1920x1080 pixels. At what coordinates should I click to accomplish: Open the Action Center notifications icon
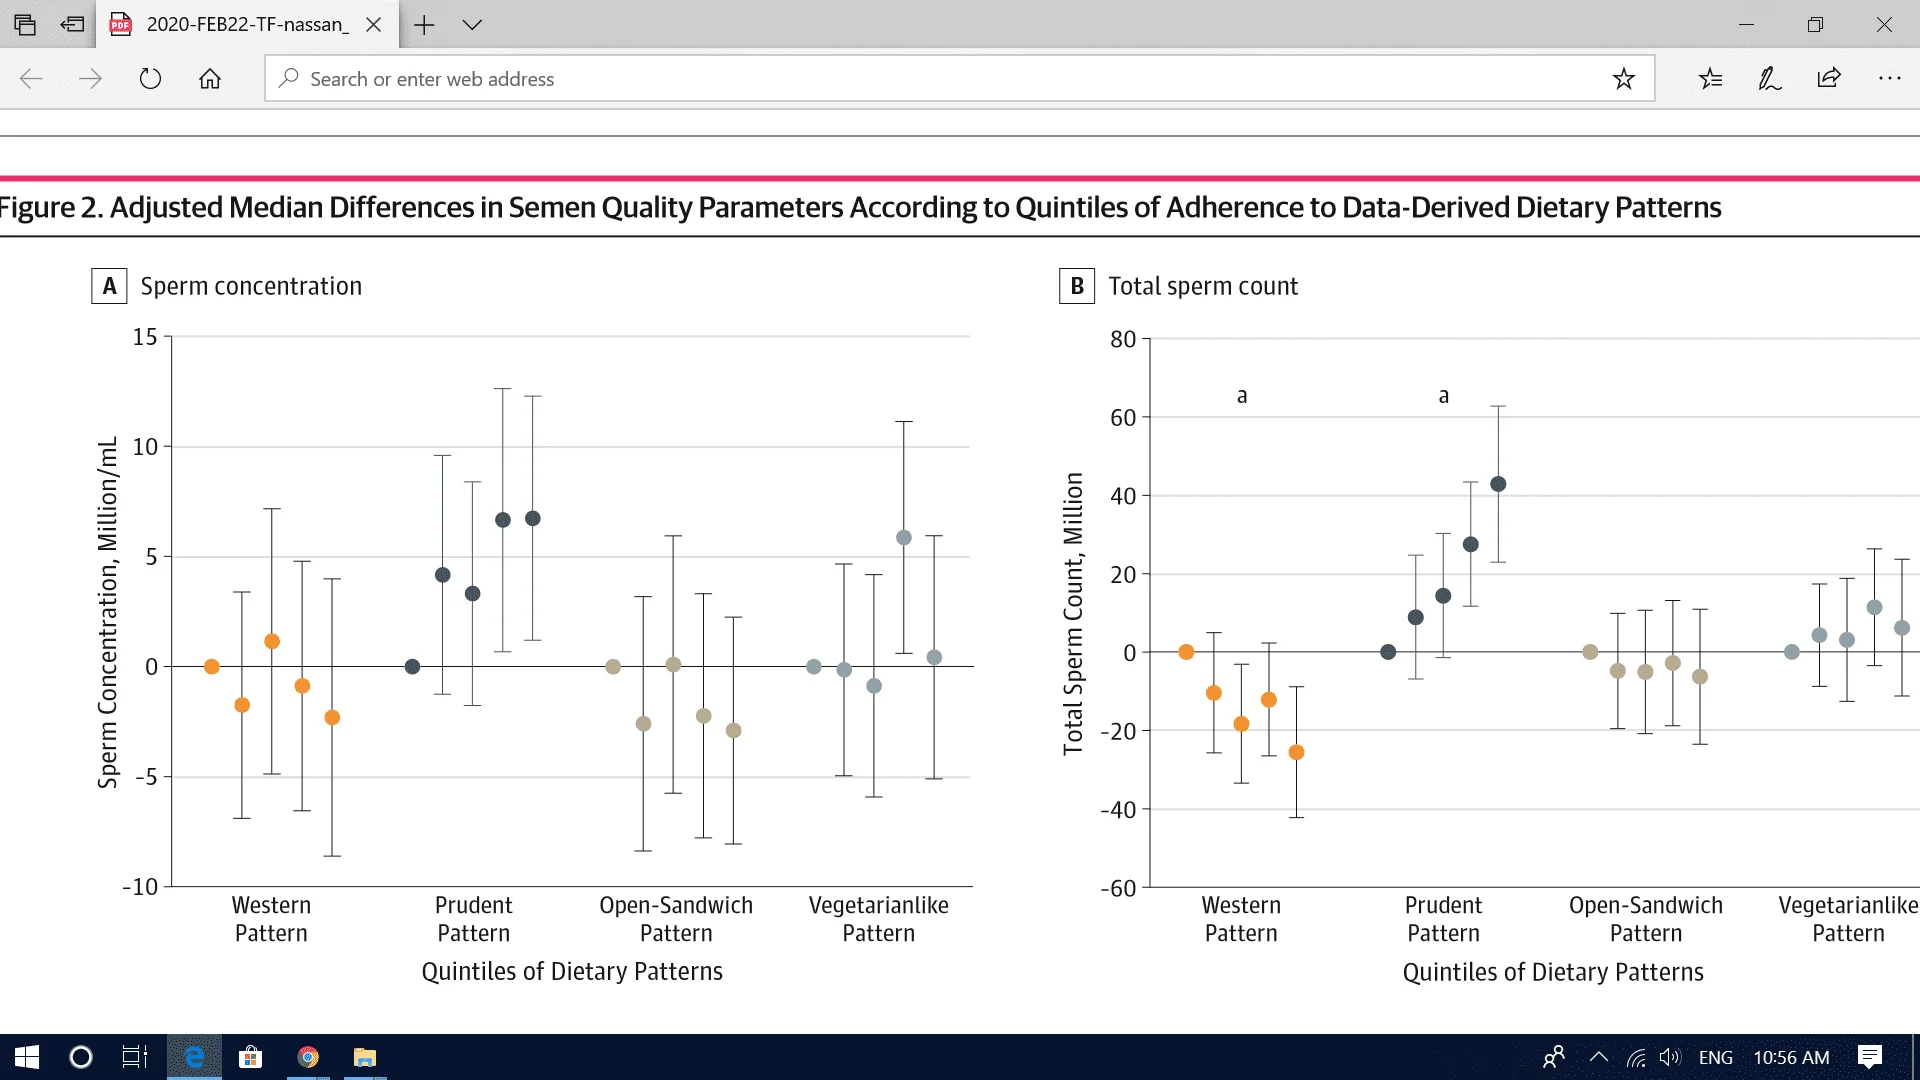coord(1869,1057)
